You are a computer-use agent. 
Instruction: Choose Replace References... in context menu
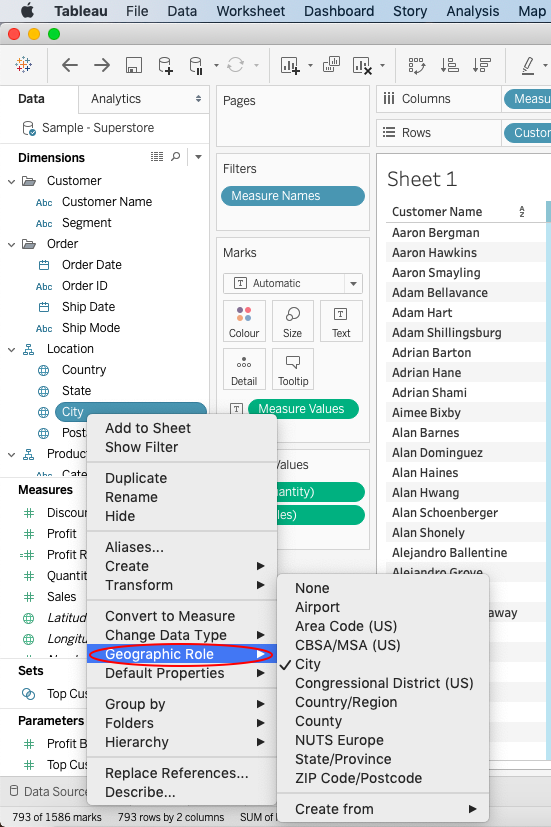point(177,773)
